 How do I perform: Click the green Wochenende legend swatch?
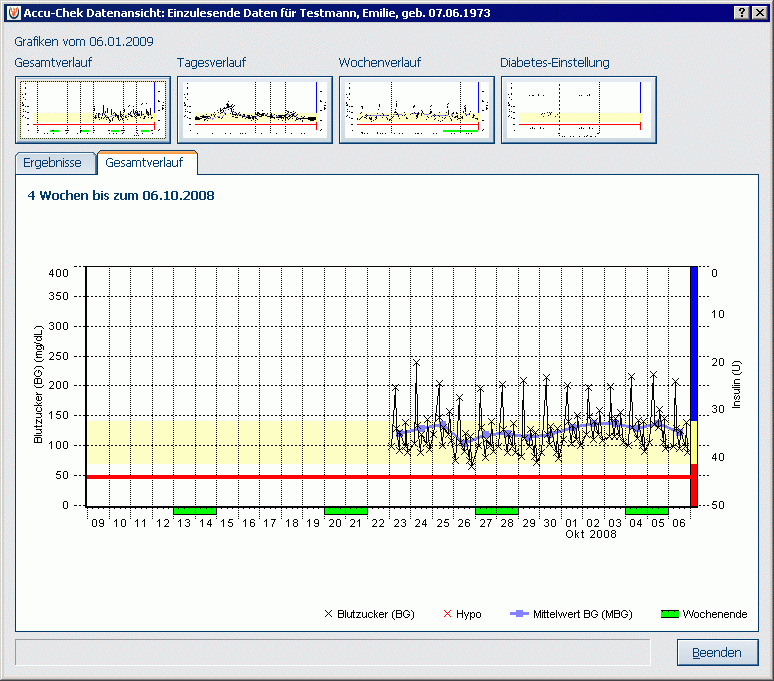coord(670,614)
